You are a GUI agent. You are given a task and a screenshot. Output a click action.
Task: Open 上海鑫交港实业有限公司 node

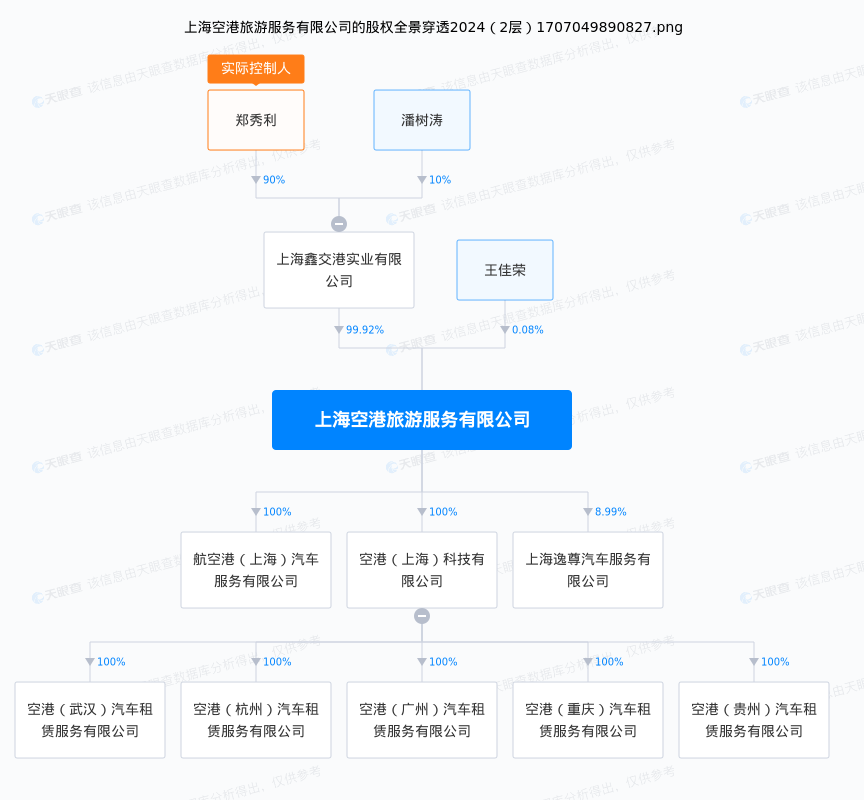pyautogui.click(x=339, y=270)
